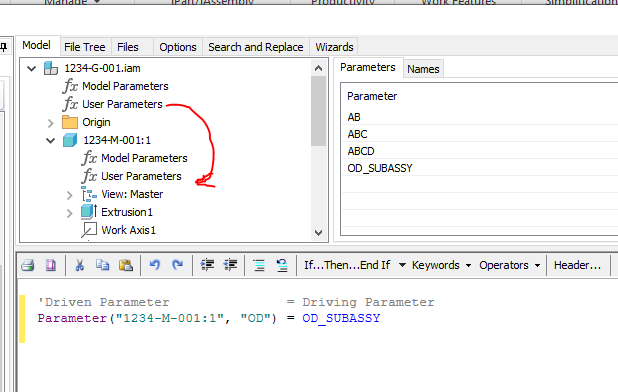Select the OD_SUBASSY parameter row
Screen dimensions: 618x392
tap(479, 168)
